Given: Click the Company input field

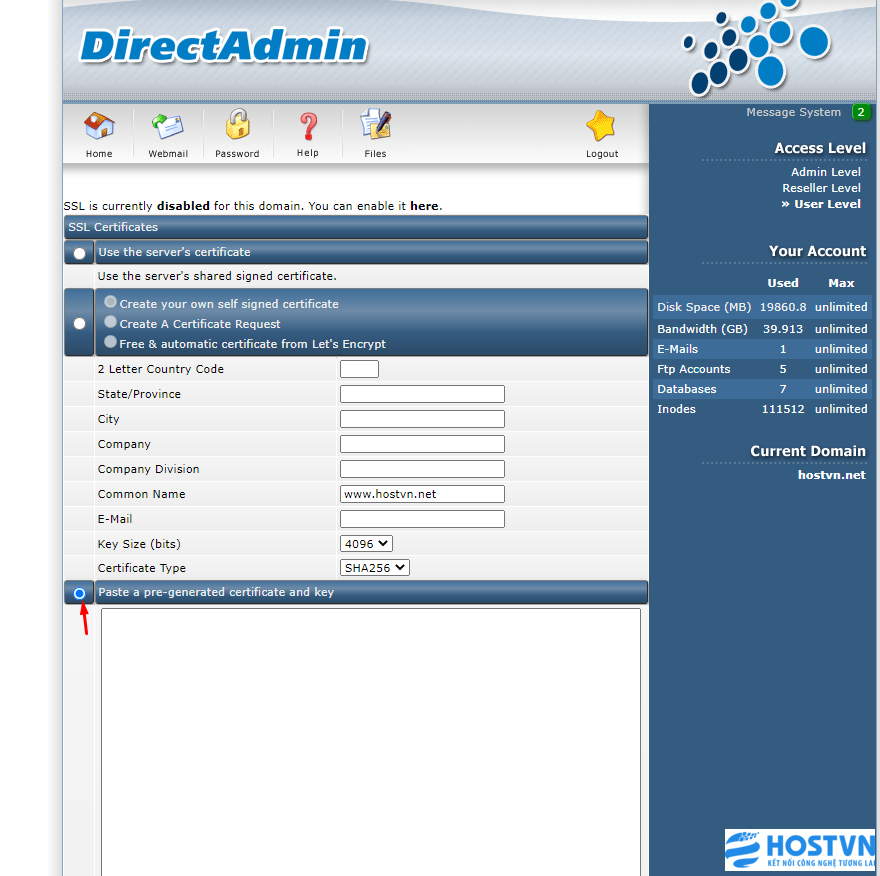Looking at the screenshot, I should click(422, 444).
